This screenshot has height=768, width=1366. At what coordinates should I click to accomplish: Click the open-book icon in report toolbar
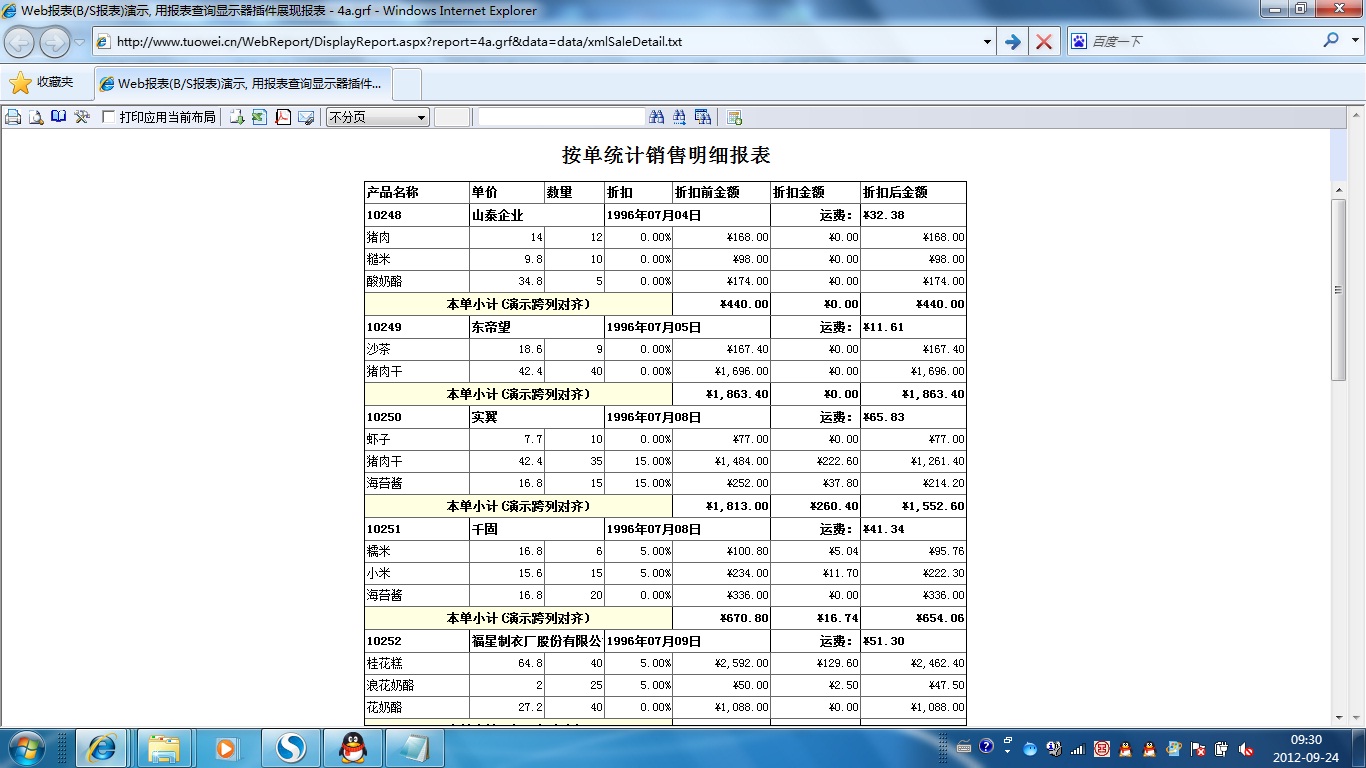pos(59,117)
